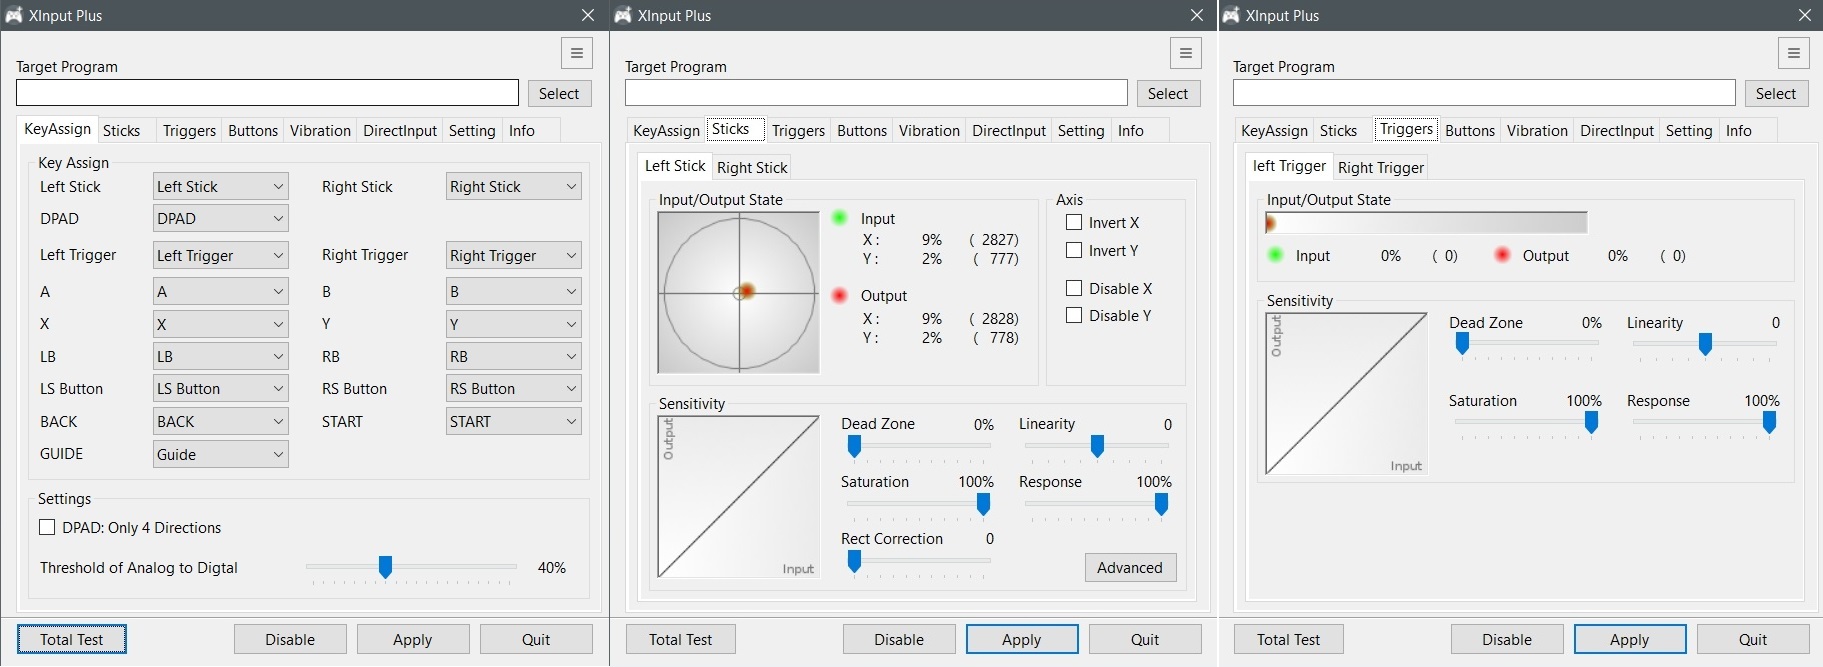Toggle Invert X checkbox
1823x667 pixels.
[x=1074, y=222]
